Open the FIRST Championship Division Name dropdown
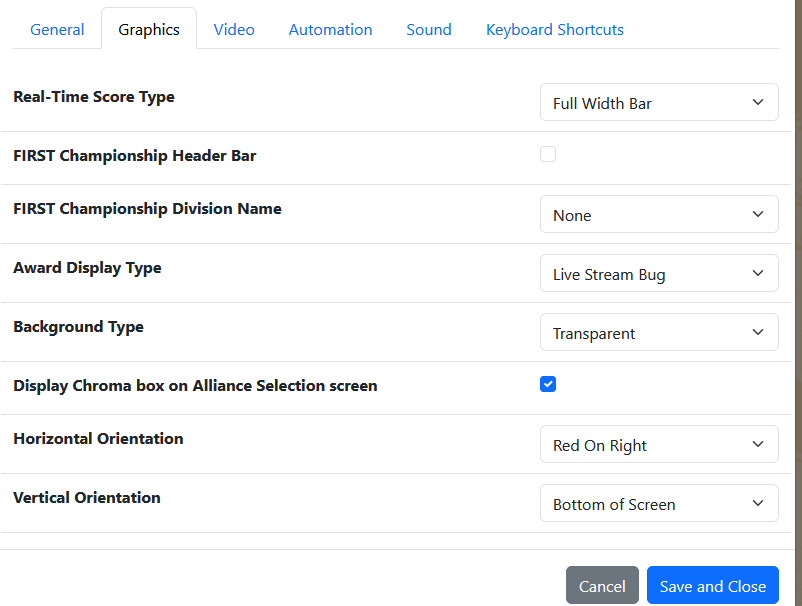This screenshot has height=606, width=802. tap(658, 215)
